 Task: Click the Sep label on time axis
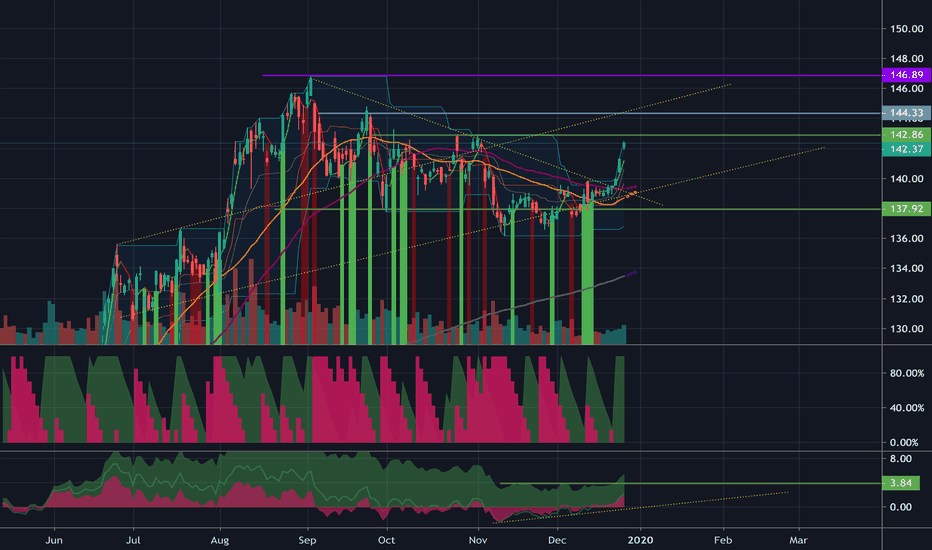307,540
